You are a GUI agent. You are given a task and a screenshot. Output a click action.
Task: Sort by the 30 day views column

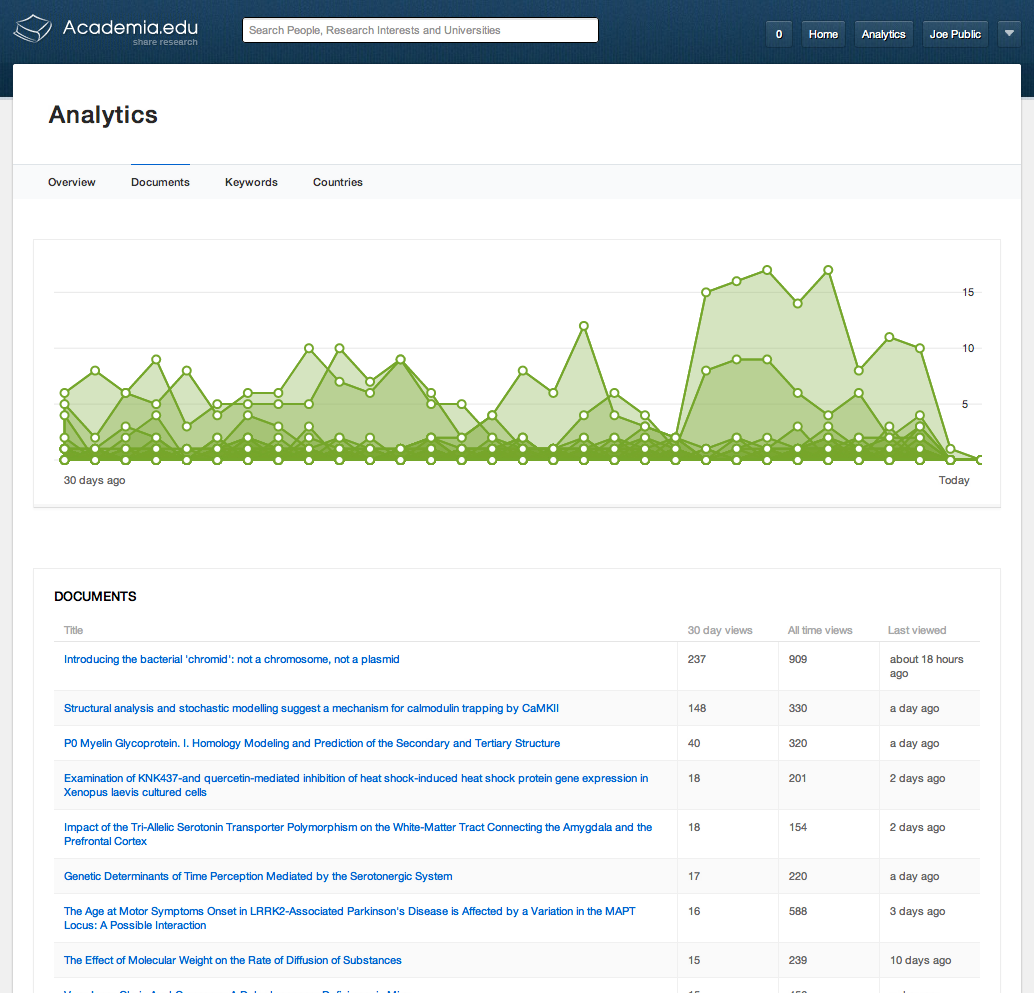719,630
